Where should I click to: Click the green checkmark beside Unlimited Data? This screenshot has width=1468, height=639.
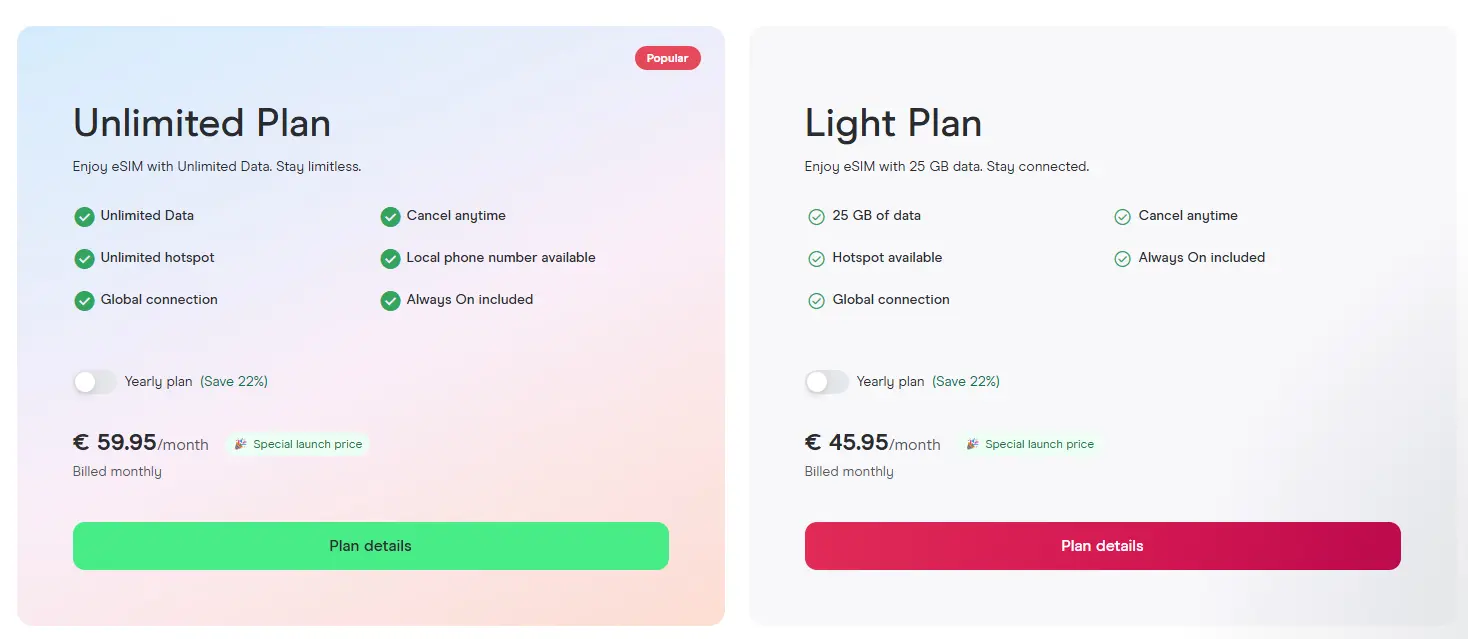tap(84, 216)
